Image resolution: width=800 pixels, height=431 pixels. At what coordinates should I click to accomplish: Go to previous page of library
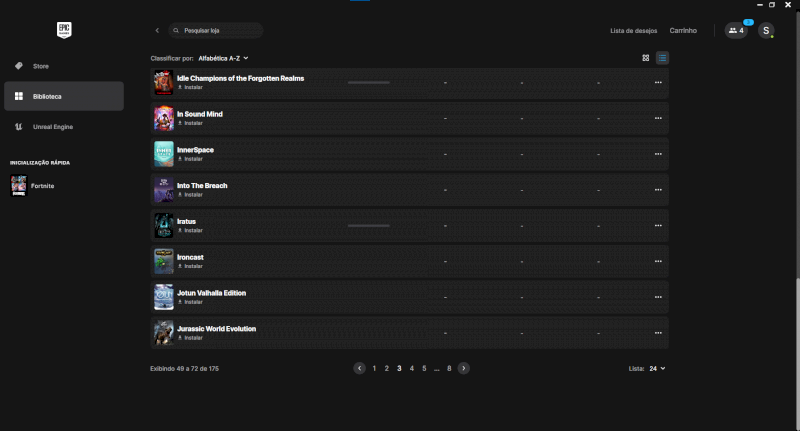[x=360, y=368]
